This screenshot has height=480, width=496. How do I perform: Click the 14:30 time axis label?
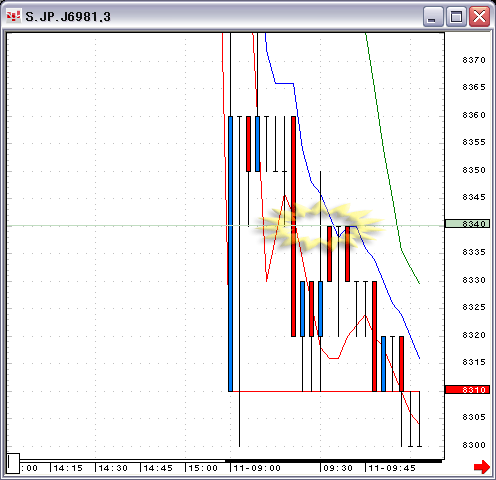(113, 468)
